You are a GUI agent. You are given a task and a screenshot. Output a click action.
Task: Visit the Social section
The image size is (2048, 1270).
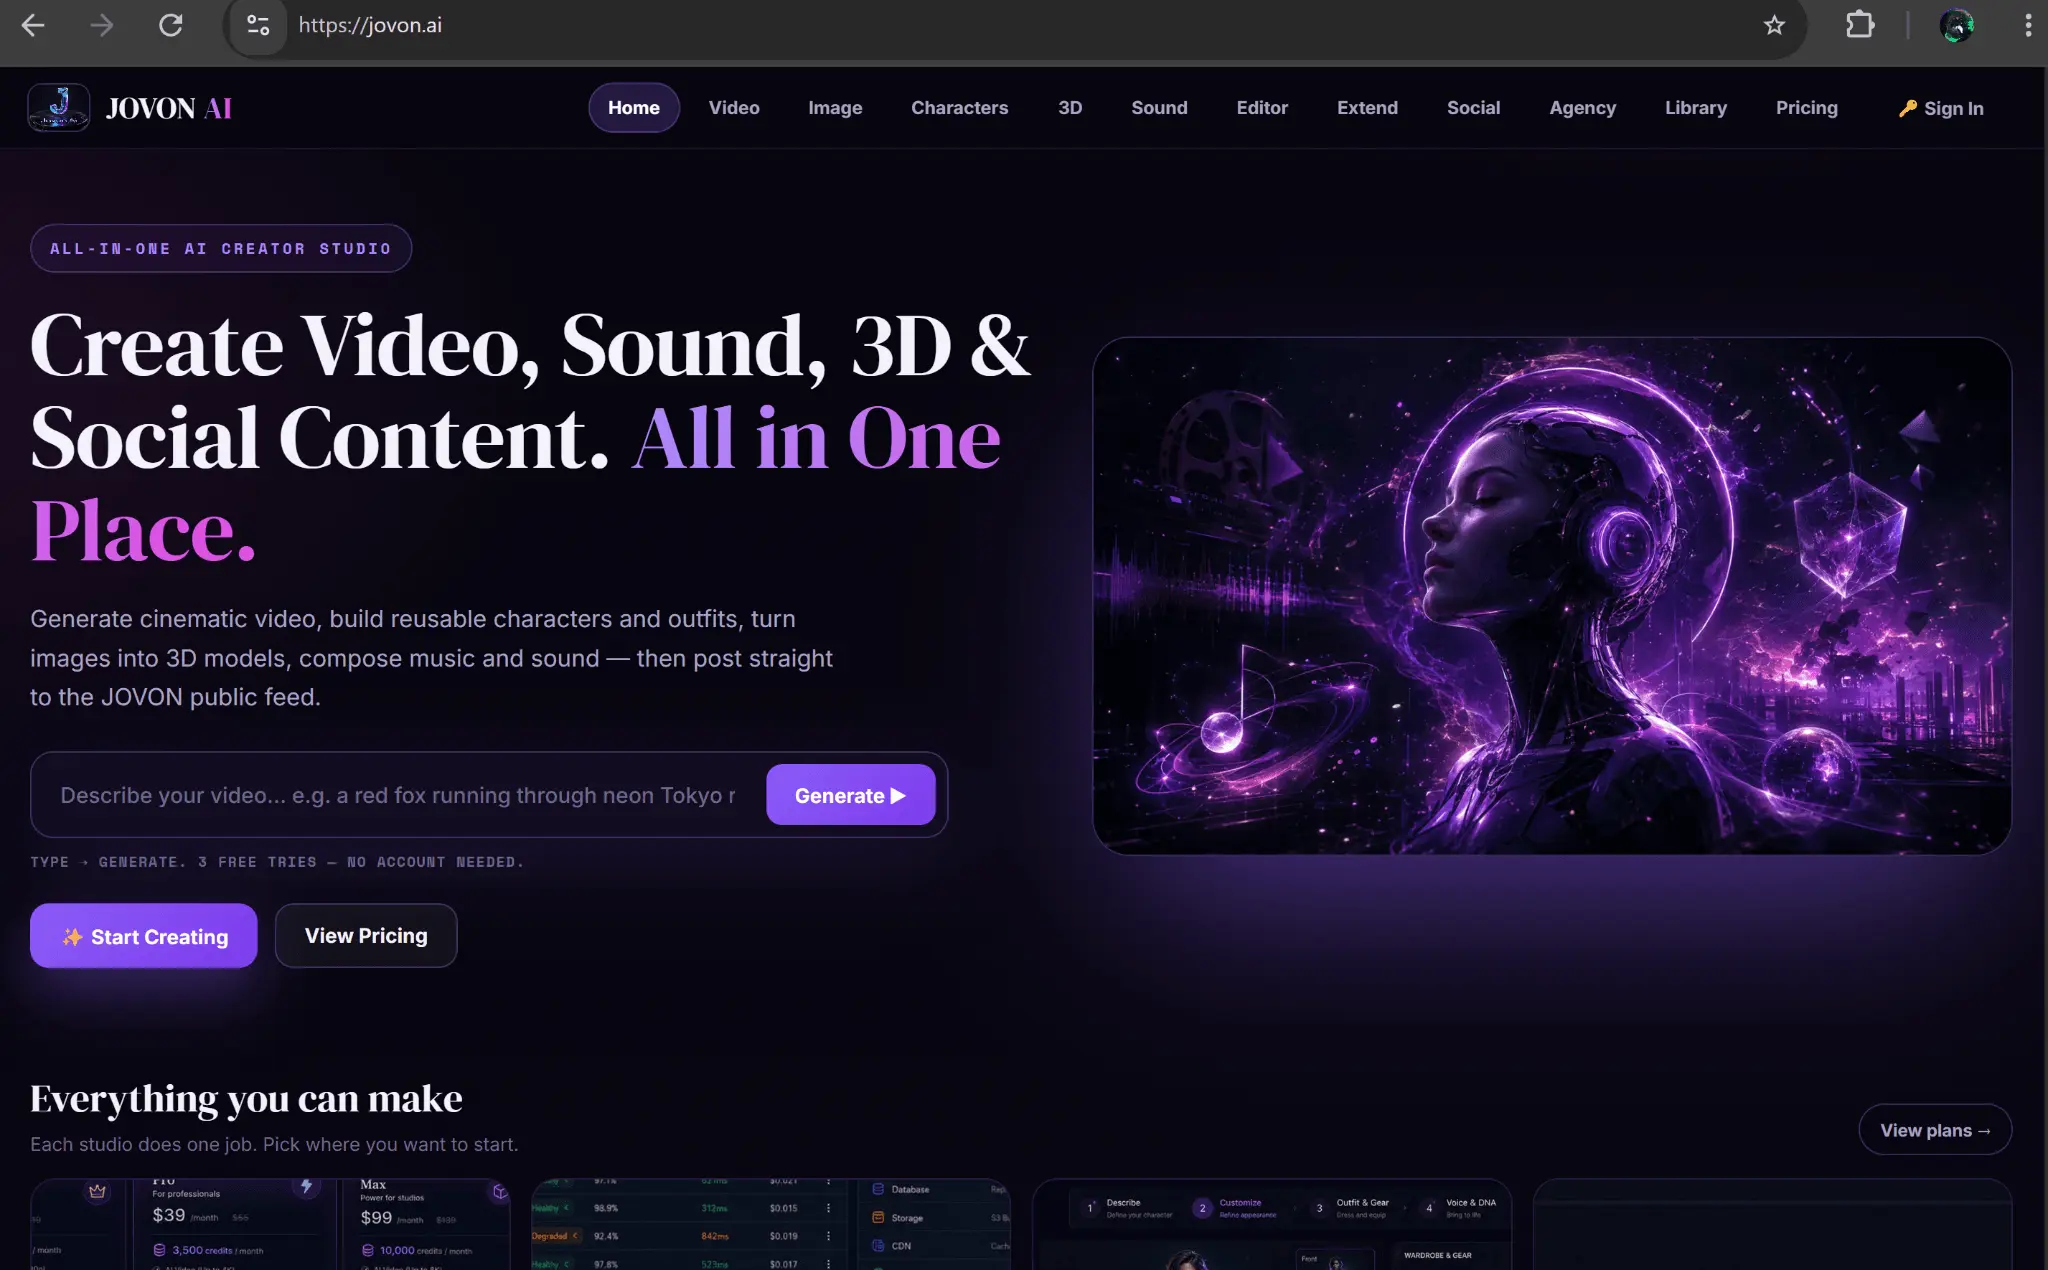click(x=1474, y=108)
